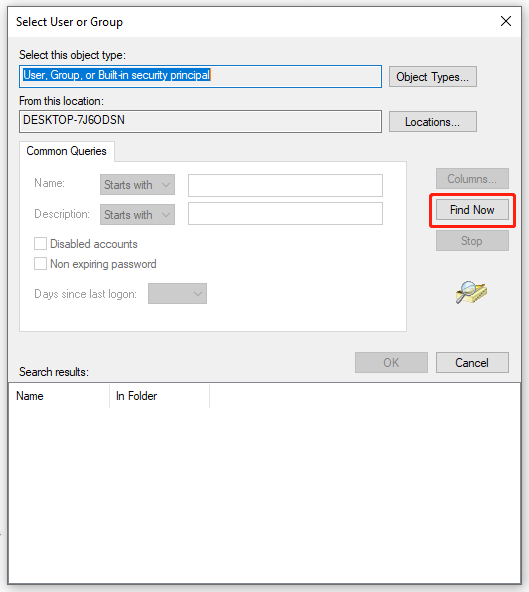Sort results by In Folder column
The height and width of the screenshot is (592, 529).
(x=159, y=396)
